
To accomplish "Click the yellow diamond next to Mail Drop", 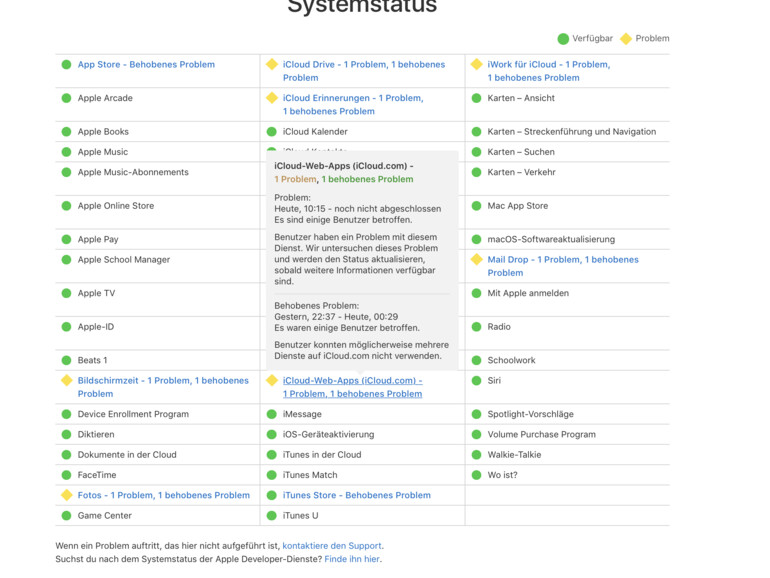I will click(477, 260).
